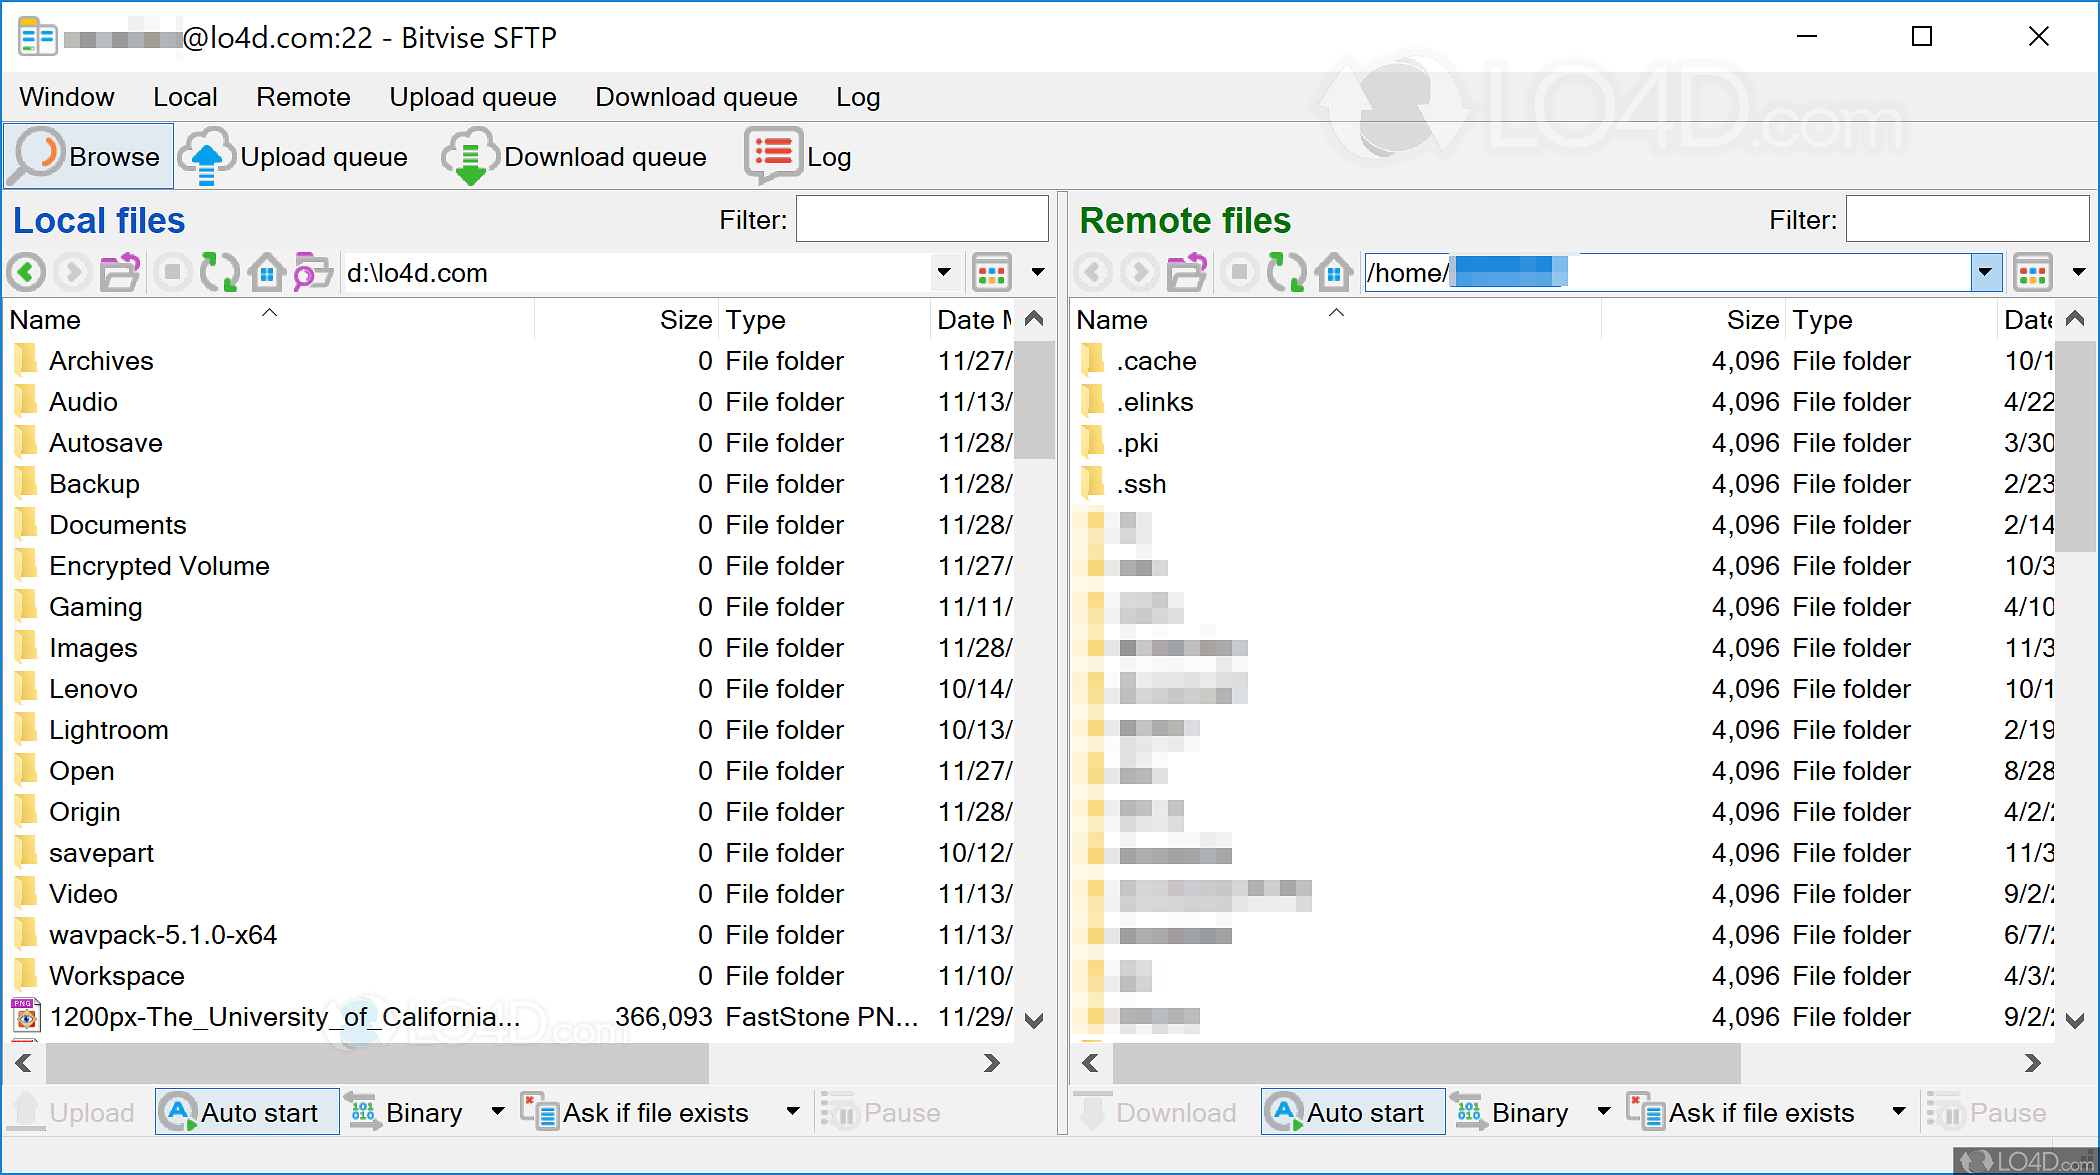
Task: Show the Upload queue from toolbar
Action: [294, 156]
